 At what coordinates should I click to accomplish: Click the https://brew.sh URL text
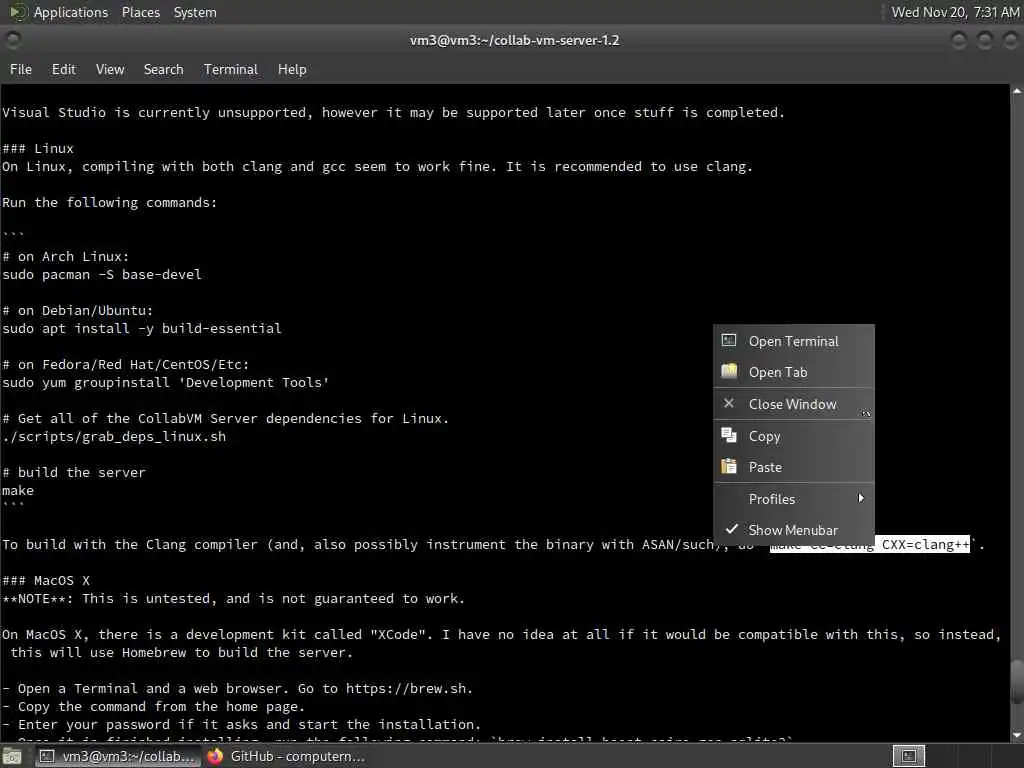406,688
